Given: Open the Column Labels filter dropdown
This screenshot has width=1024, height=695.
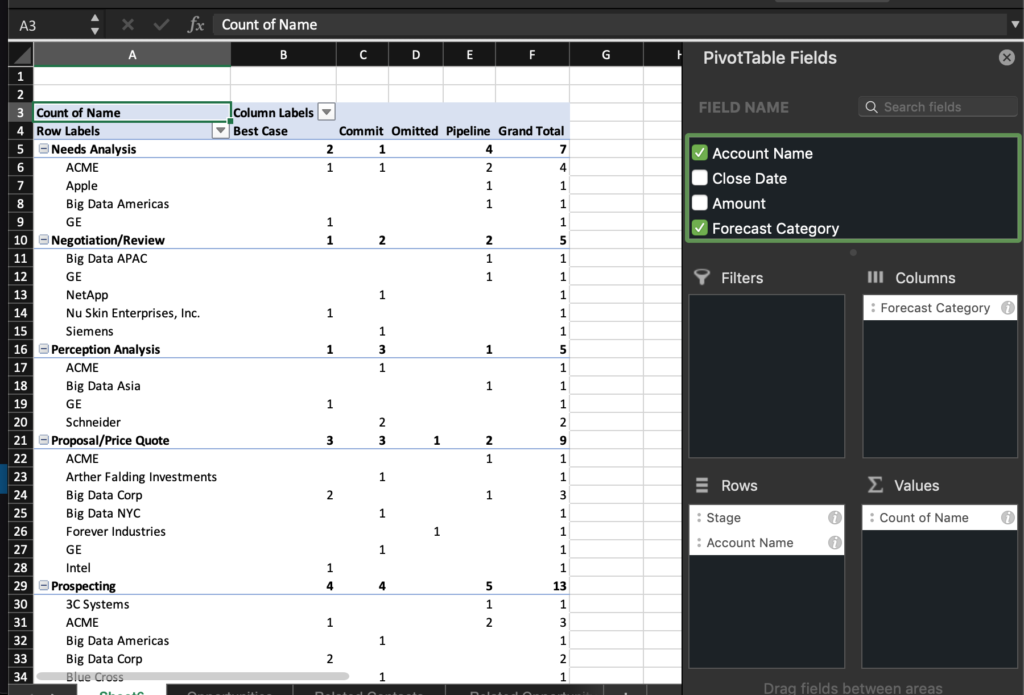Looking at the screenshot, I should click(x=326, y=112).
